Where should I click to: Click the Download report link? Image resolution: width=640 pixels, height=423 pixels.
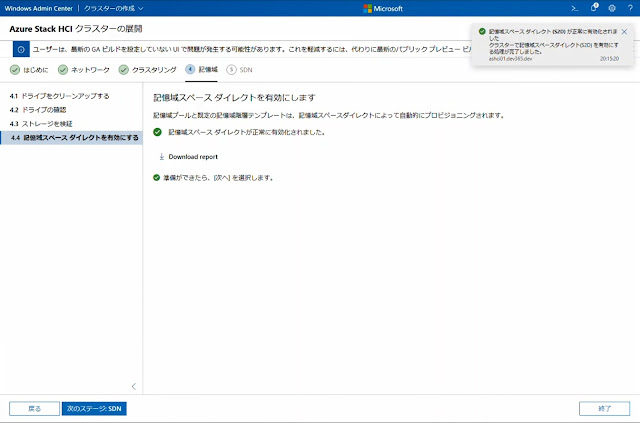(193, 157)
